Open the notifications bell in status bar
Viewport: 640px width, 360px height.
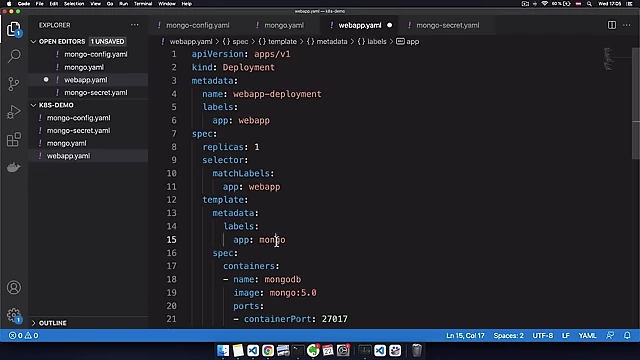coord(627,336)
